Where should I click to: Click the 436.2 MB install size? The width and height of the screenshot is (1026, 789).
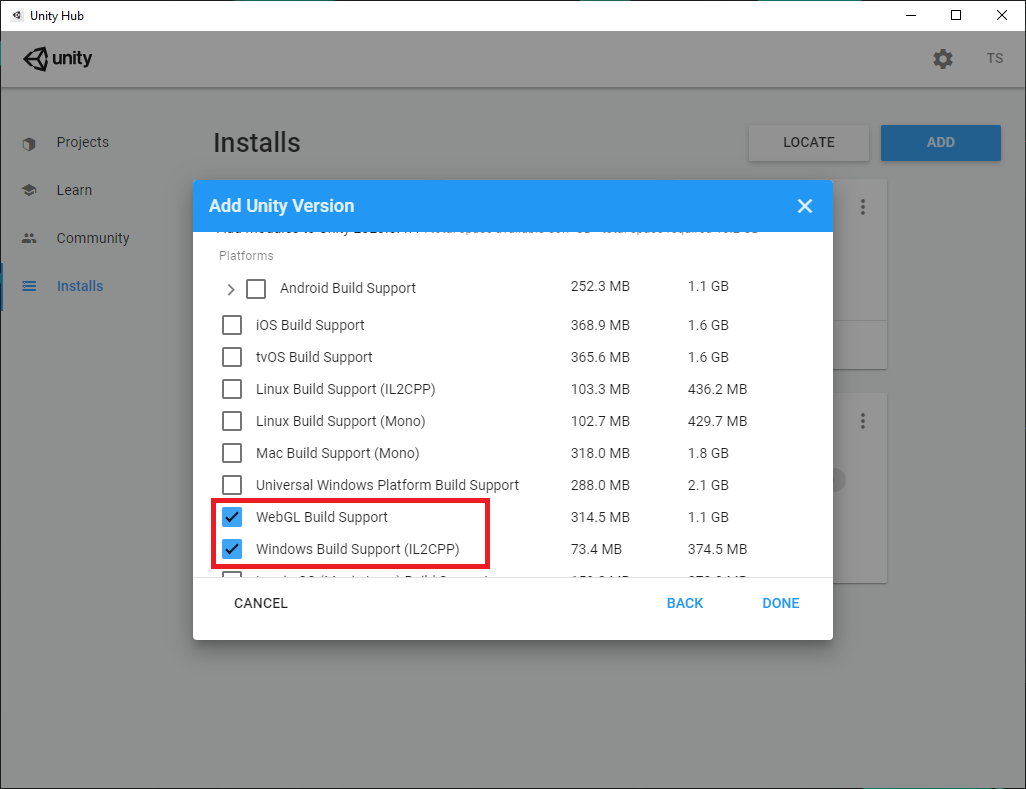[x=717, y=389]
